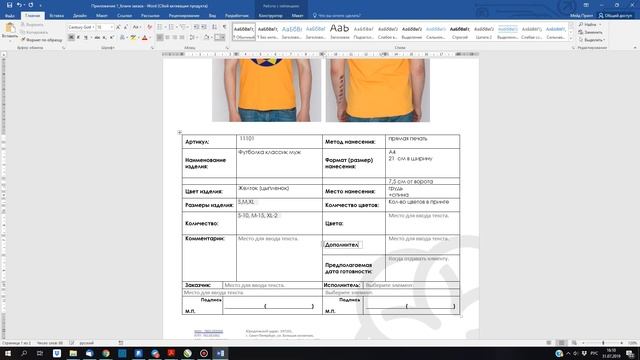Click the table move handle
The height and width of the screenshot is (360, 640).
pyautogui.click(x=180, y=132)
